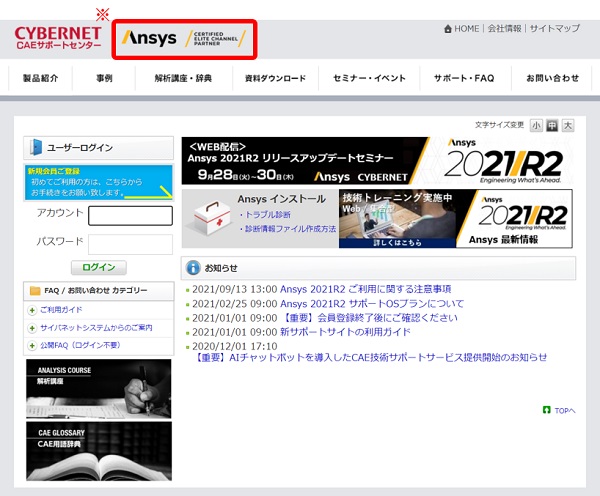Open the Ansys 2021R2 release update seminar banner
Viewport: 600px width, 496px height.
point(377,161)
